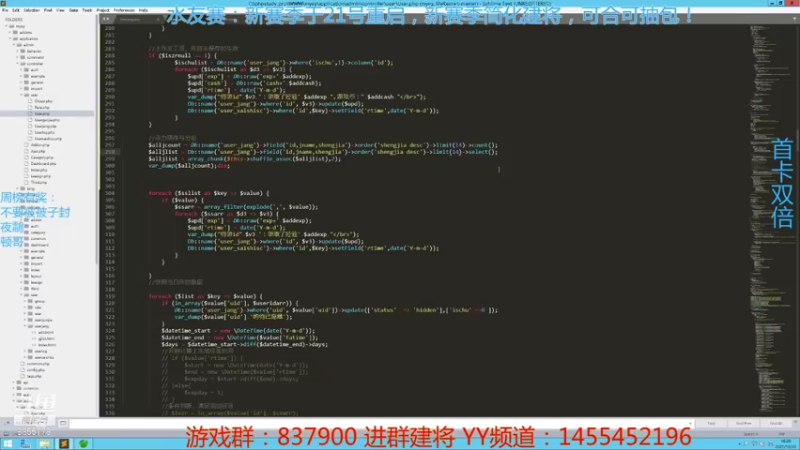Open Third.php in the sidebar

click(38, 182)
